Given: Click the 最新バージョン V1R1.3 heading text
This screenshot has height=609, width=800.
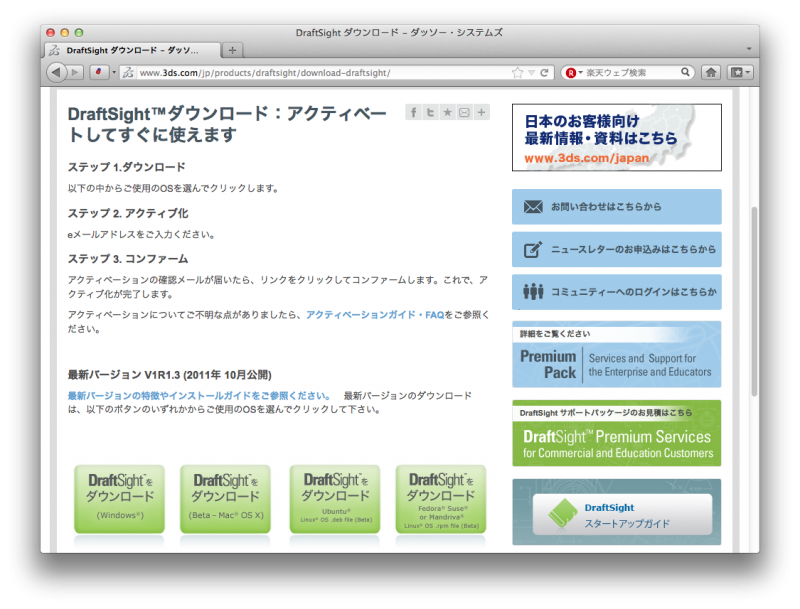Looking at the screenshot, I should pos(169,375).
